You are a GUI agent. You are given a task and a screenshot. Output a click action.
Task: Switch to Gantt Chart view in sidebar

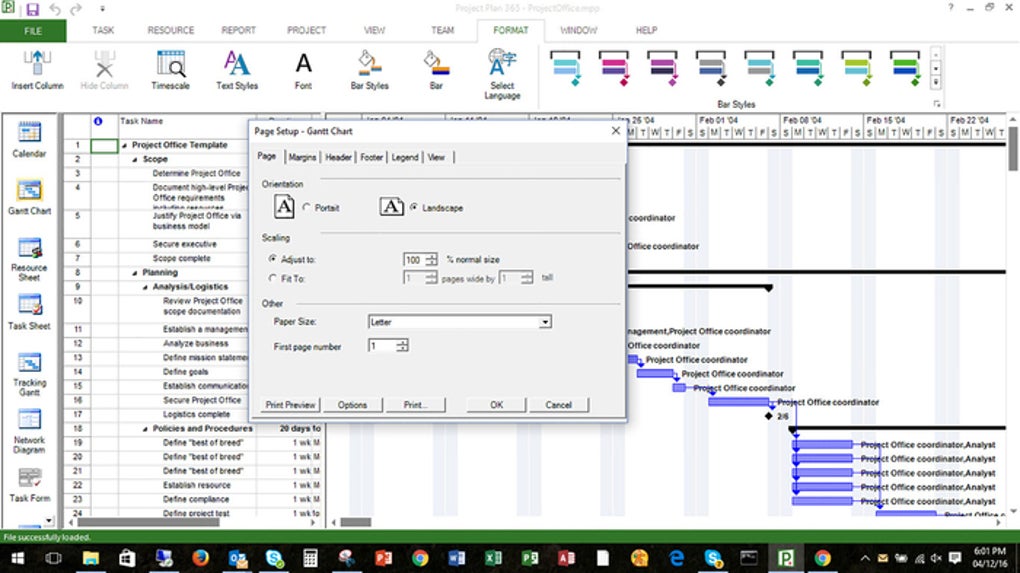29,196
